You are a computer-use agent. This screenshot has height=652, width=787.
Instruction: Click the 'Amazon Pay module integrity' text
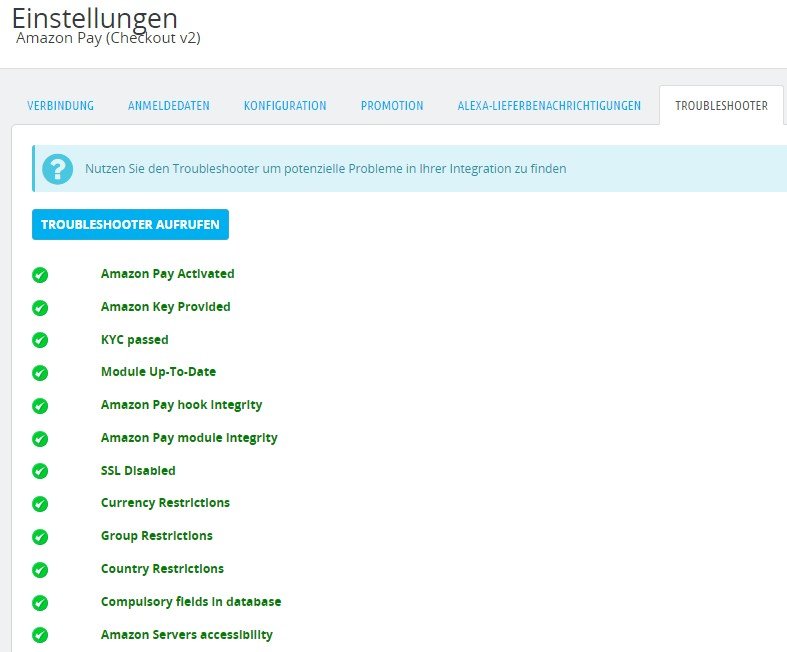tap(189, 438)
